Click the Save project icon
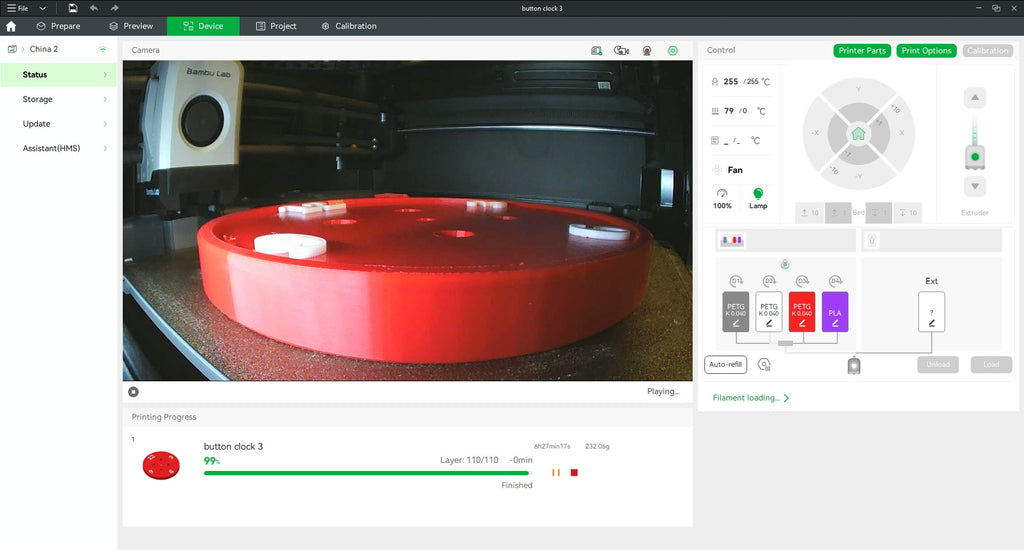1024x550 pixels. 72,8
